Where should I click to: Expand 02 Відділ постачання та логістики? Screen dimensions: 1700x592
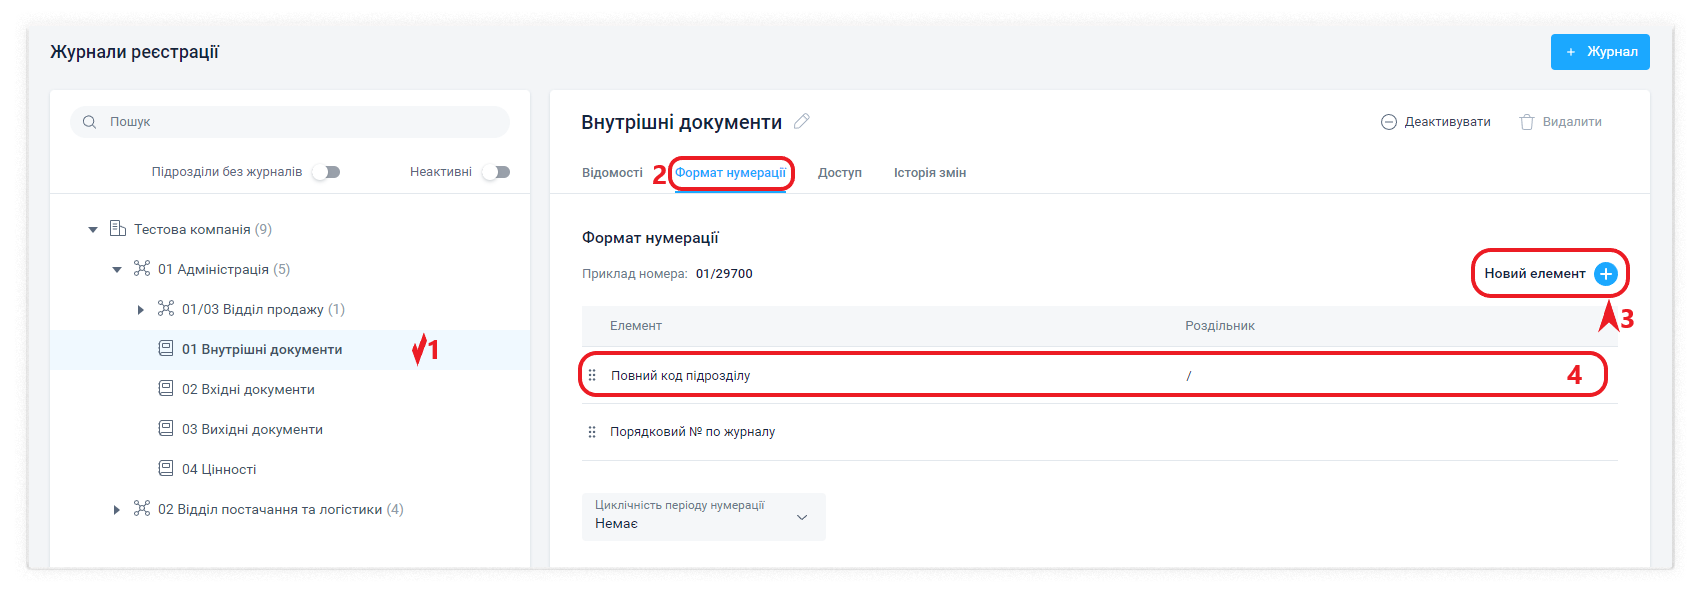click(117, 510)
